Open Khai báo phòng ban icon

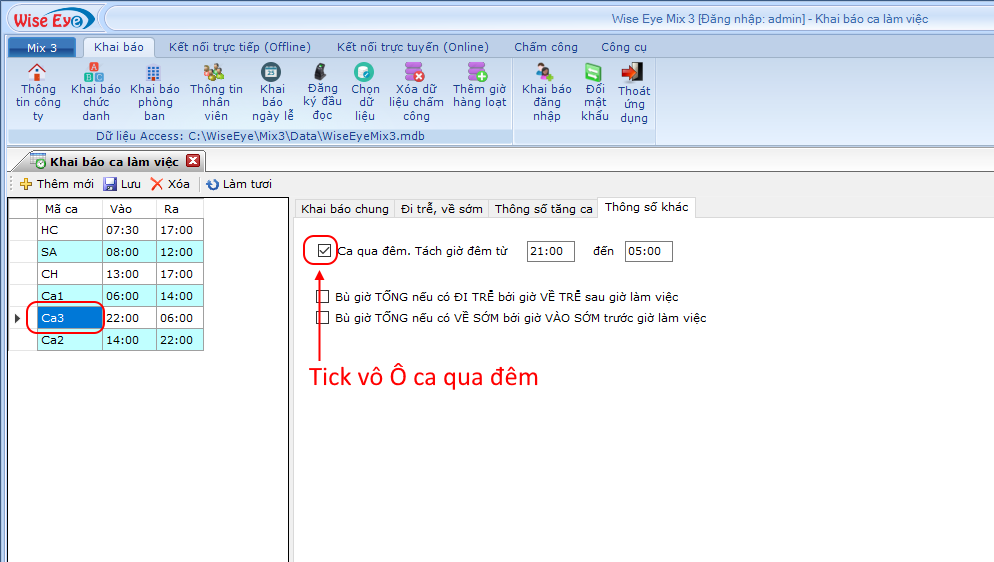[154, 73]
